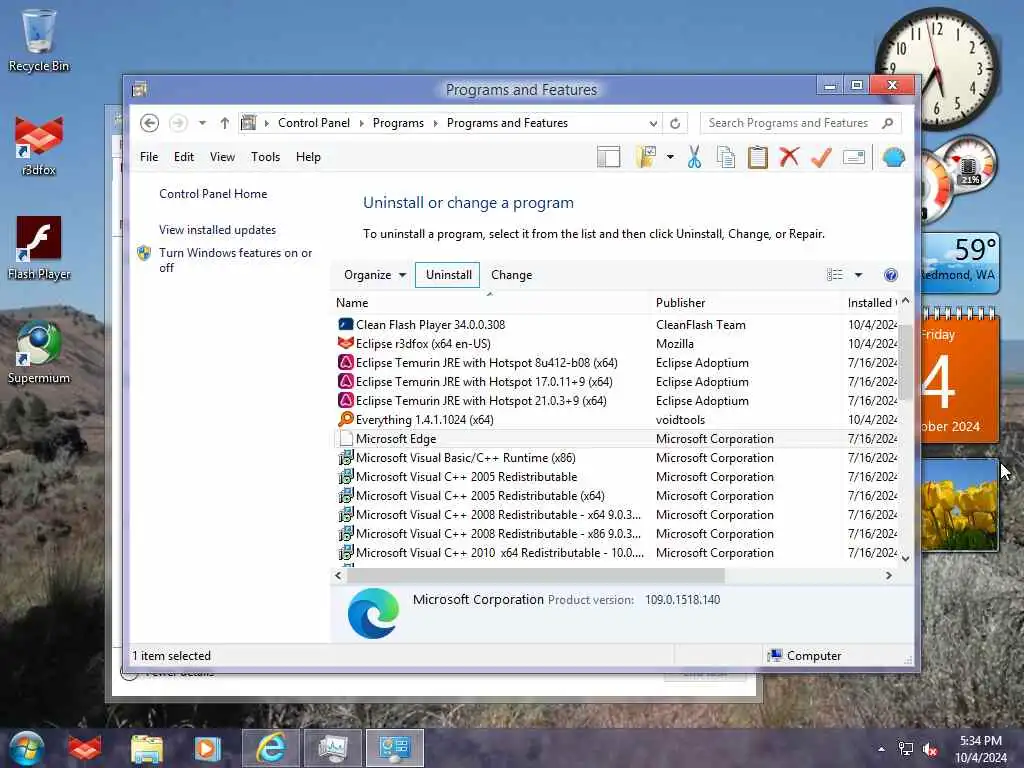Open the Organize dropdown
This screenshot has height=768, width=1024.
coord(375,275)
